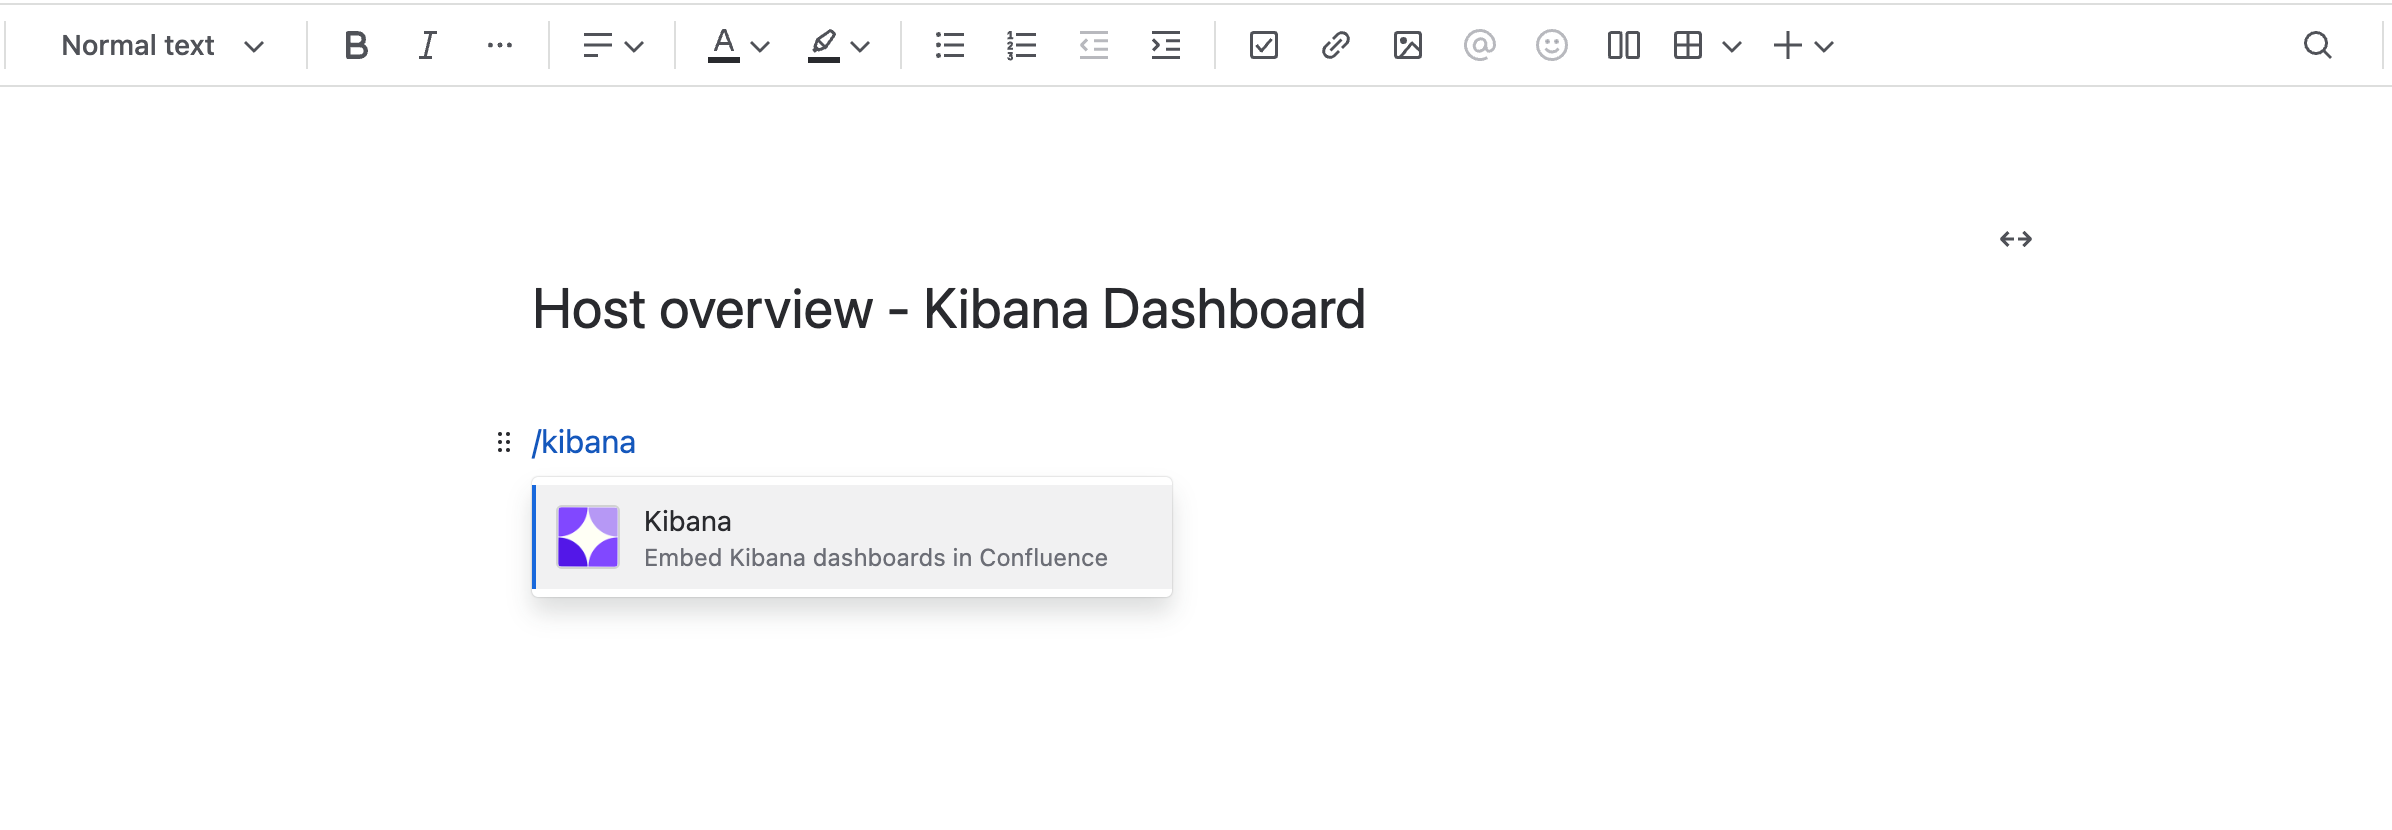Open more formatting options ellipsis
The height and width of the screenshot is (830, 2392).
pyautogui.click(x=500, y=45)
